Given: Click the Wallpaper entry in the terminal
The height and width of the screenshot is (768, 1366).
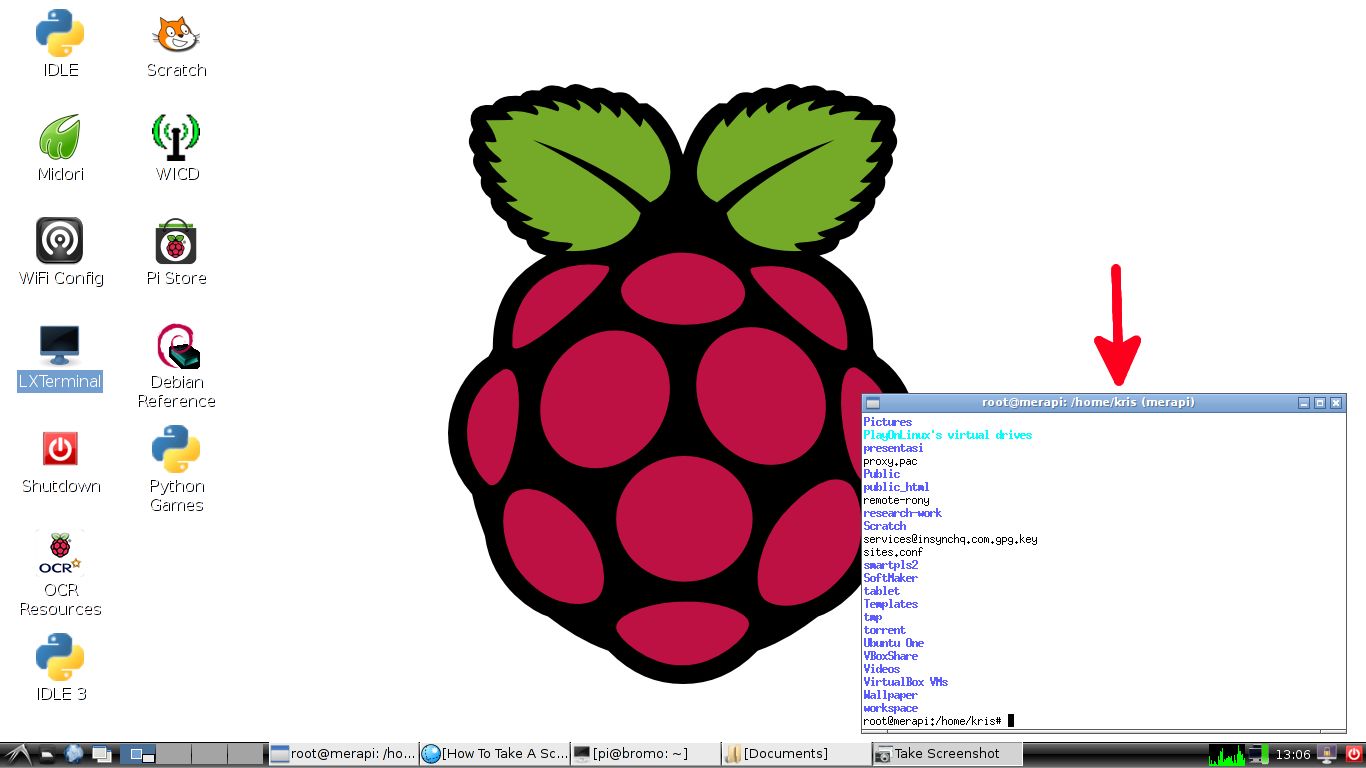Looking at the screenshot, I should pos(891,695).
